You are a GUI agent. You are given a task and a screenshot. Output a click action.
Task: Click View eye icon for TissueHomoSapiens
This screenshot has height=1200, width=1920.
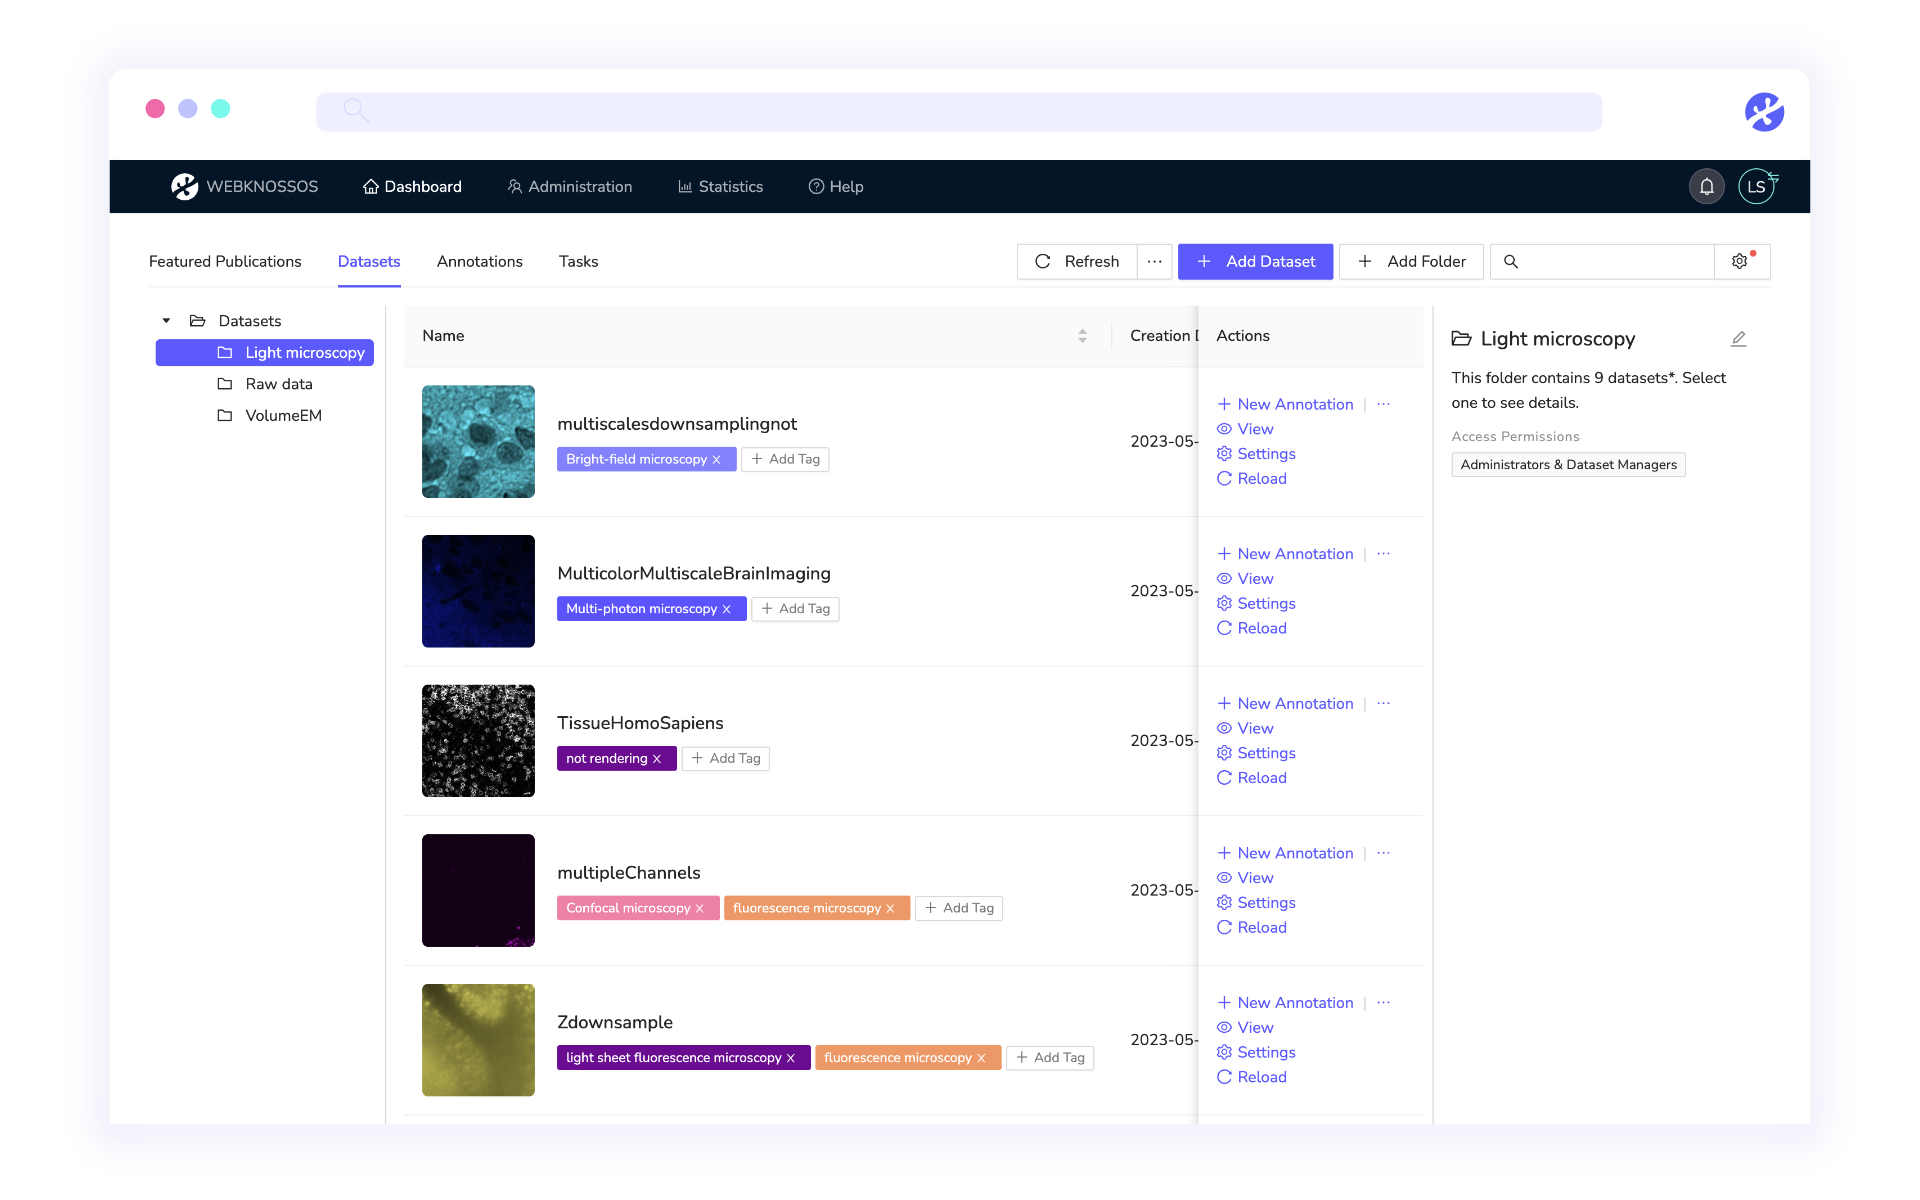click(1224, 728)
